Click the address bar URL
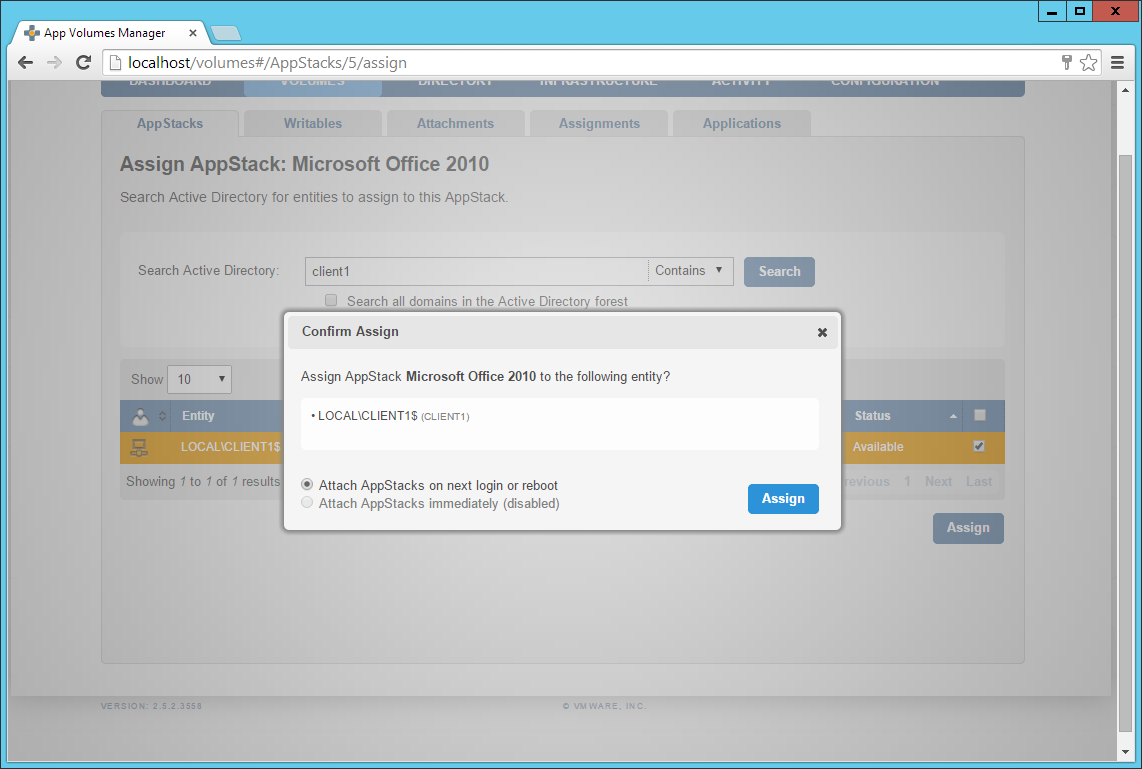1142x769 pixels. pos(267,63)
